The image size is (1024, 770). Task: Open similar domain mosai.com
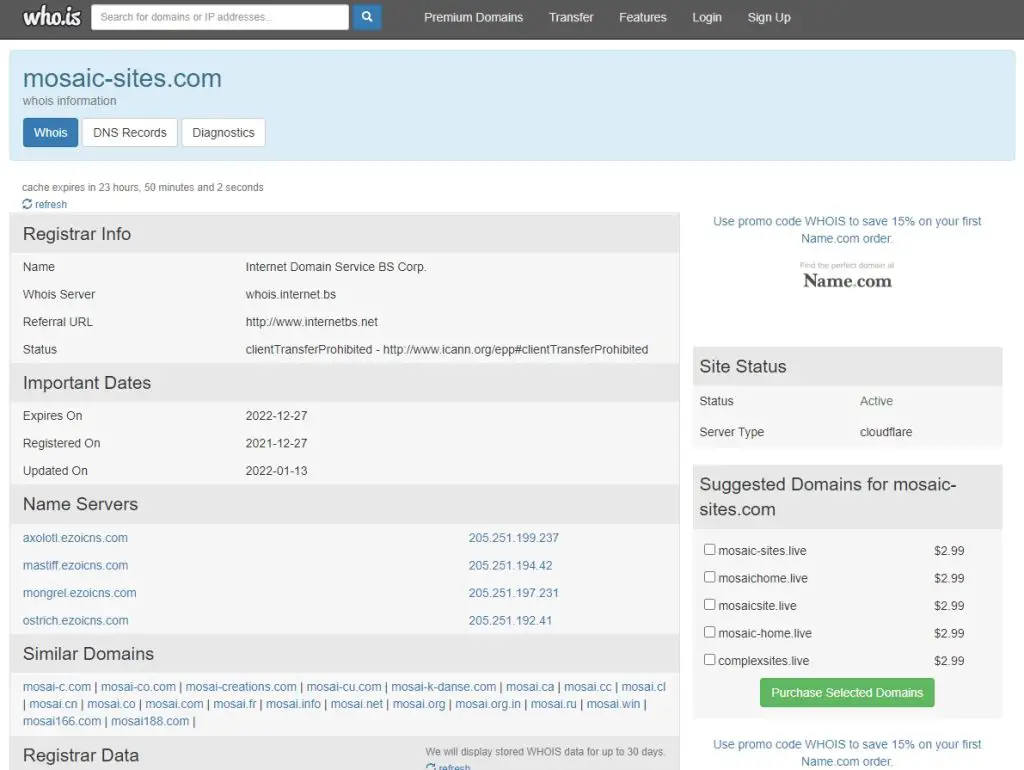pos(174,703)
